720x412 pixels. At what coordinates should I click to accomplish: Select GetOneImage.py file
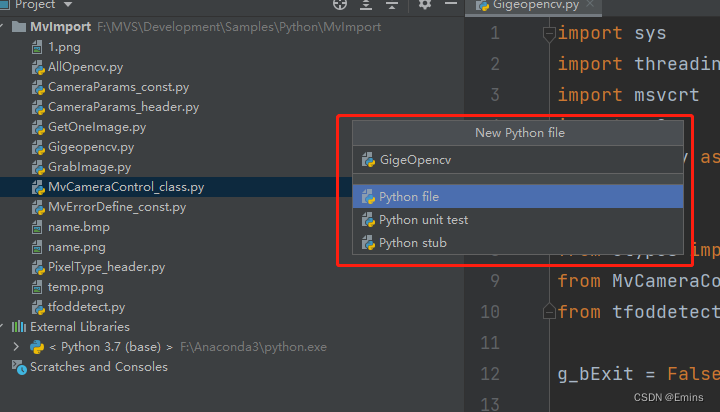click(x=97, y=127)
